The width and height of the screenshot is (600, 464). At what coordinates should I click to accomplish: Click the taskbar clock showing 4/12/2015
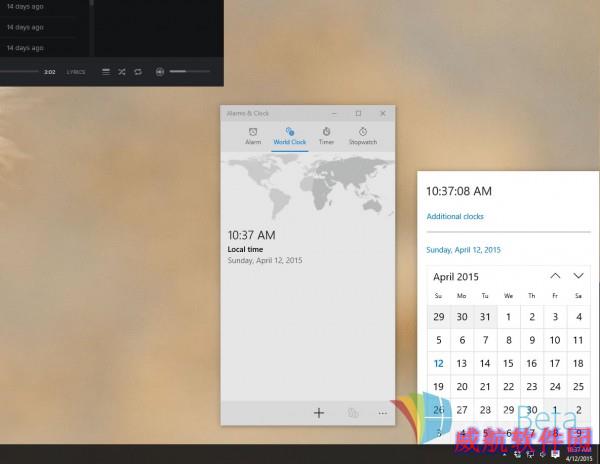point(579,454)
